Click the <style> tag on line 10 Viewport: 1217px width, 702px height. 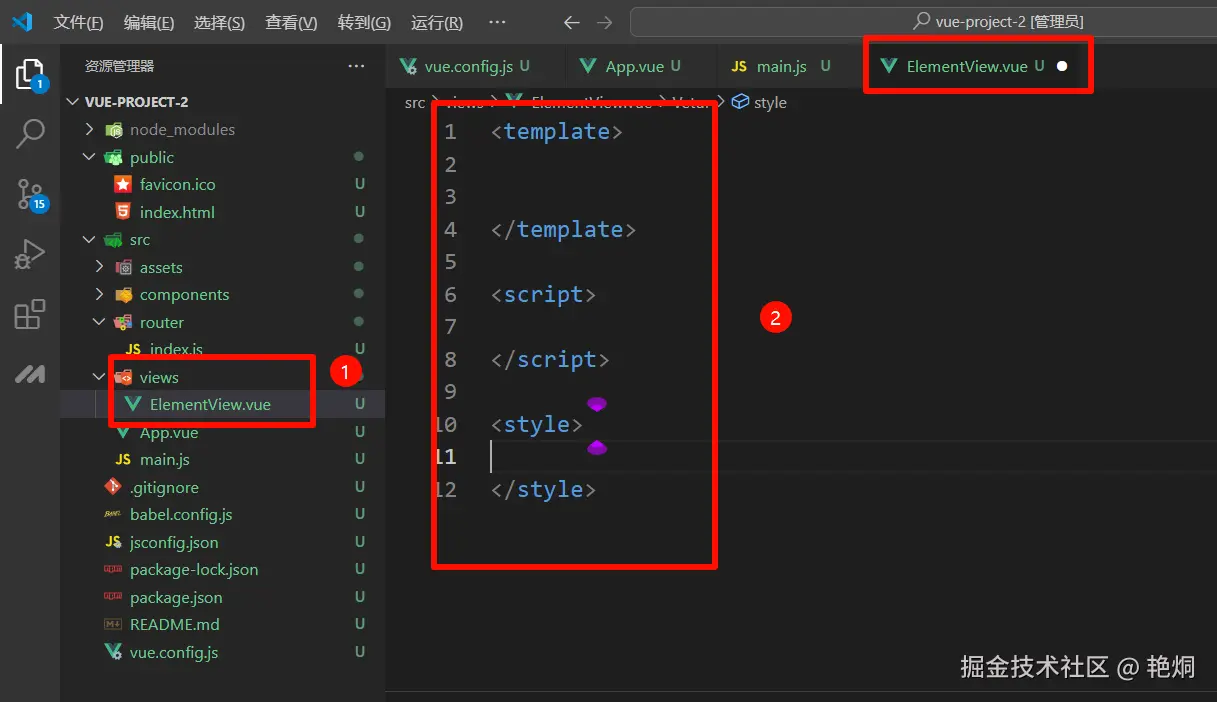click(x=537, y=425)
